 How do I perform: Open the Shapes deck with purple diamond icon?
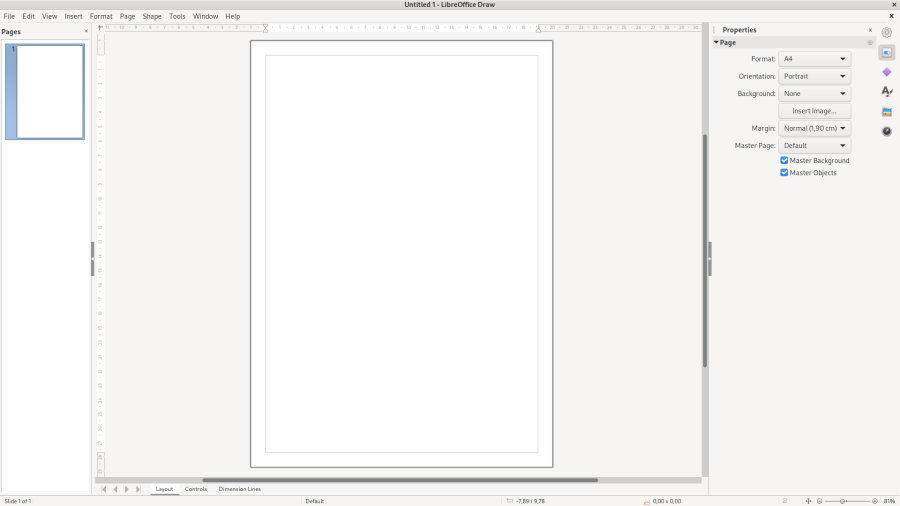[886, 72]
